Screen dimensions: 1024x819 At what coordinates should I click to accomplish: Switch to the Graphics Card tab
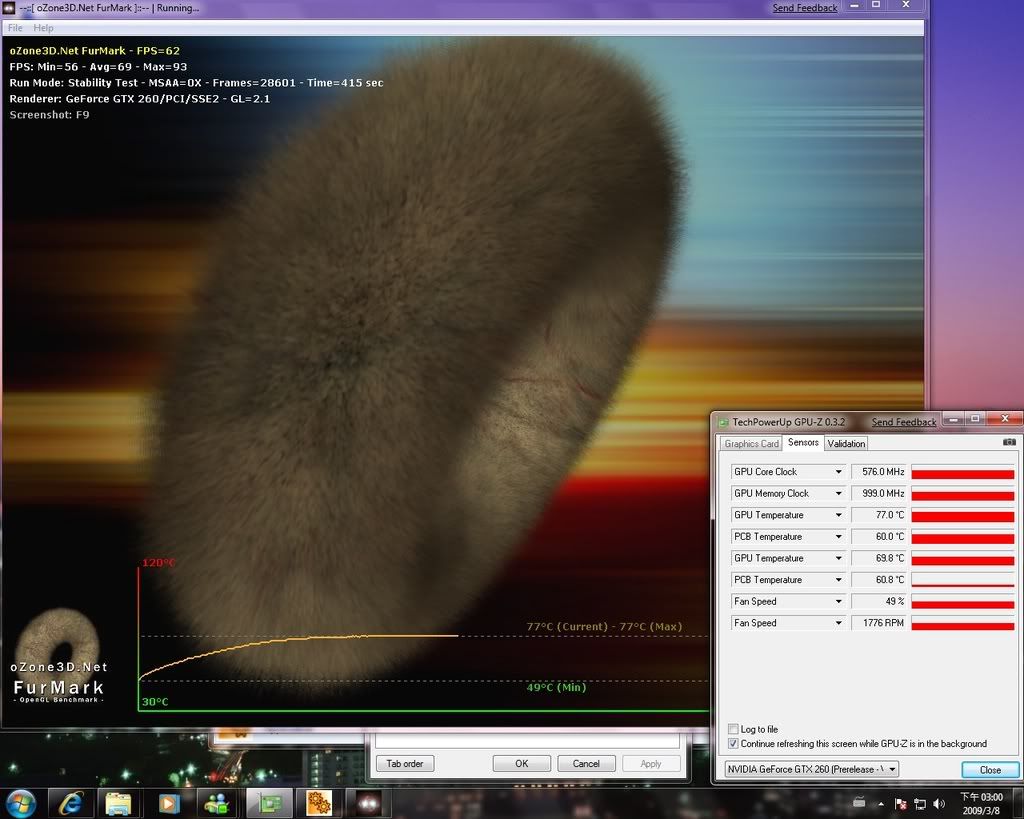pyautogui.click(x=751, y=443)
